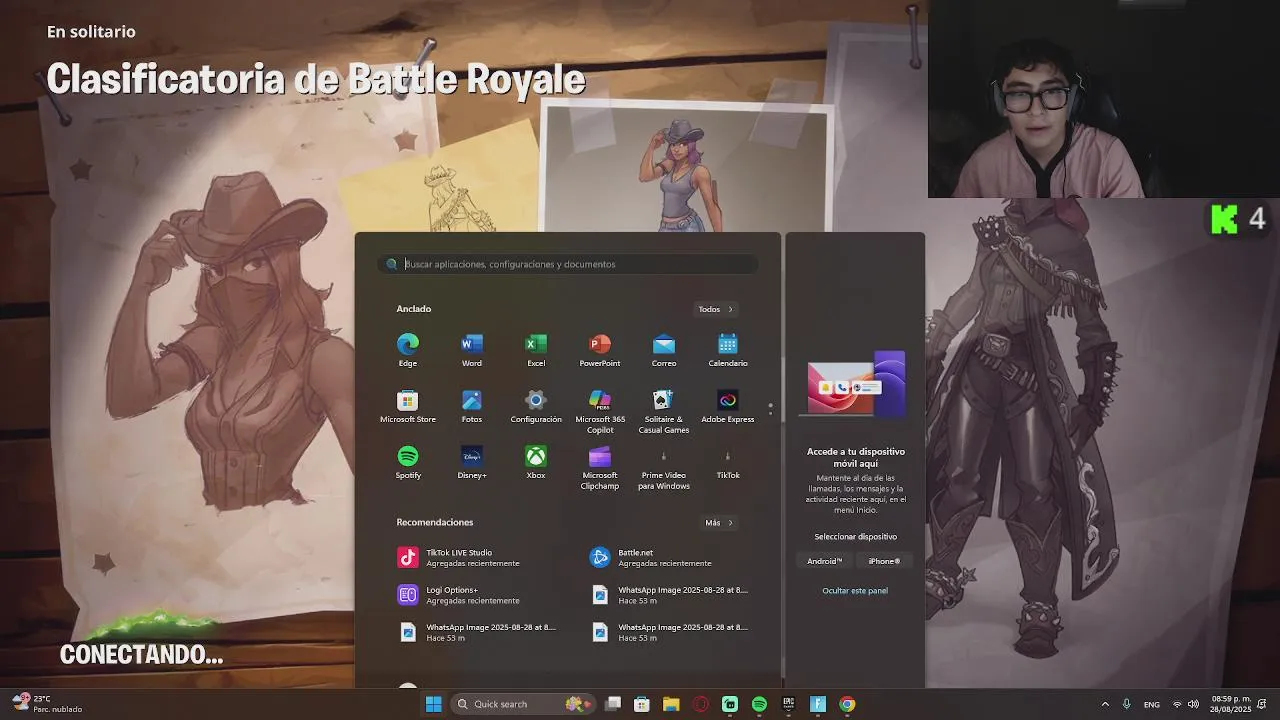
Task: Focus Start menu search field
Action: click(x=568, y=264)
